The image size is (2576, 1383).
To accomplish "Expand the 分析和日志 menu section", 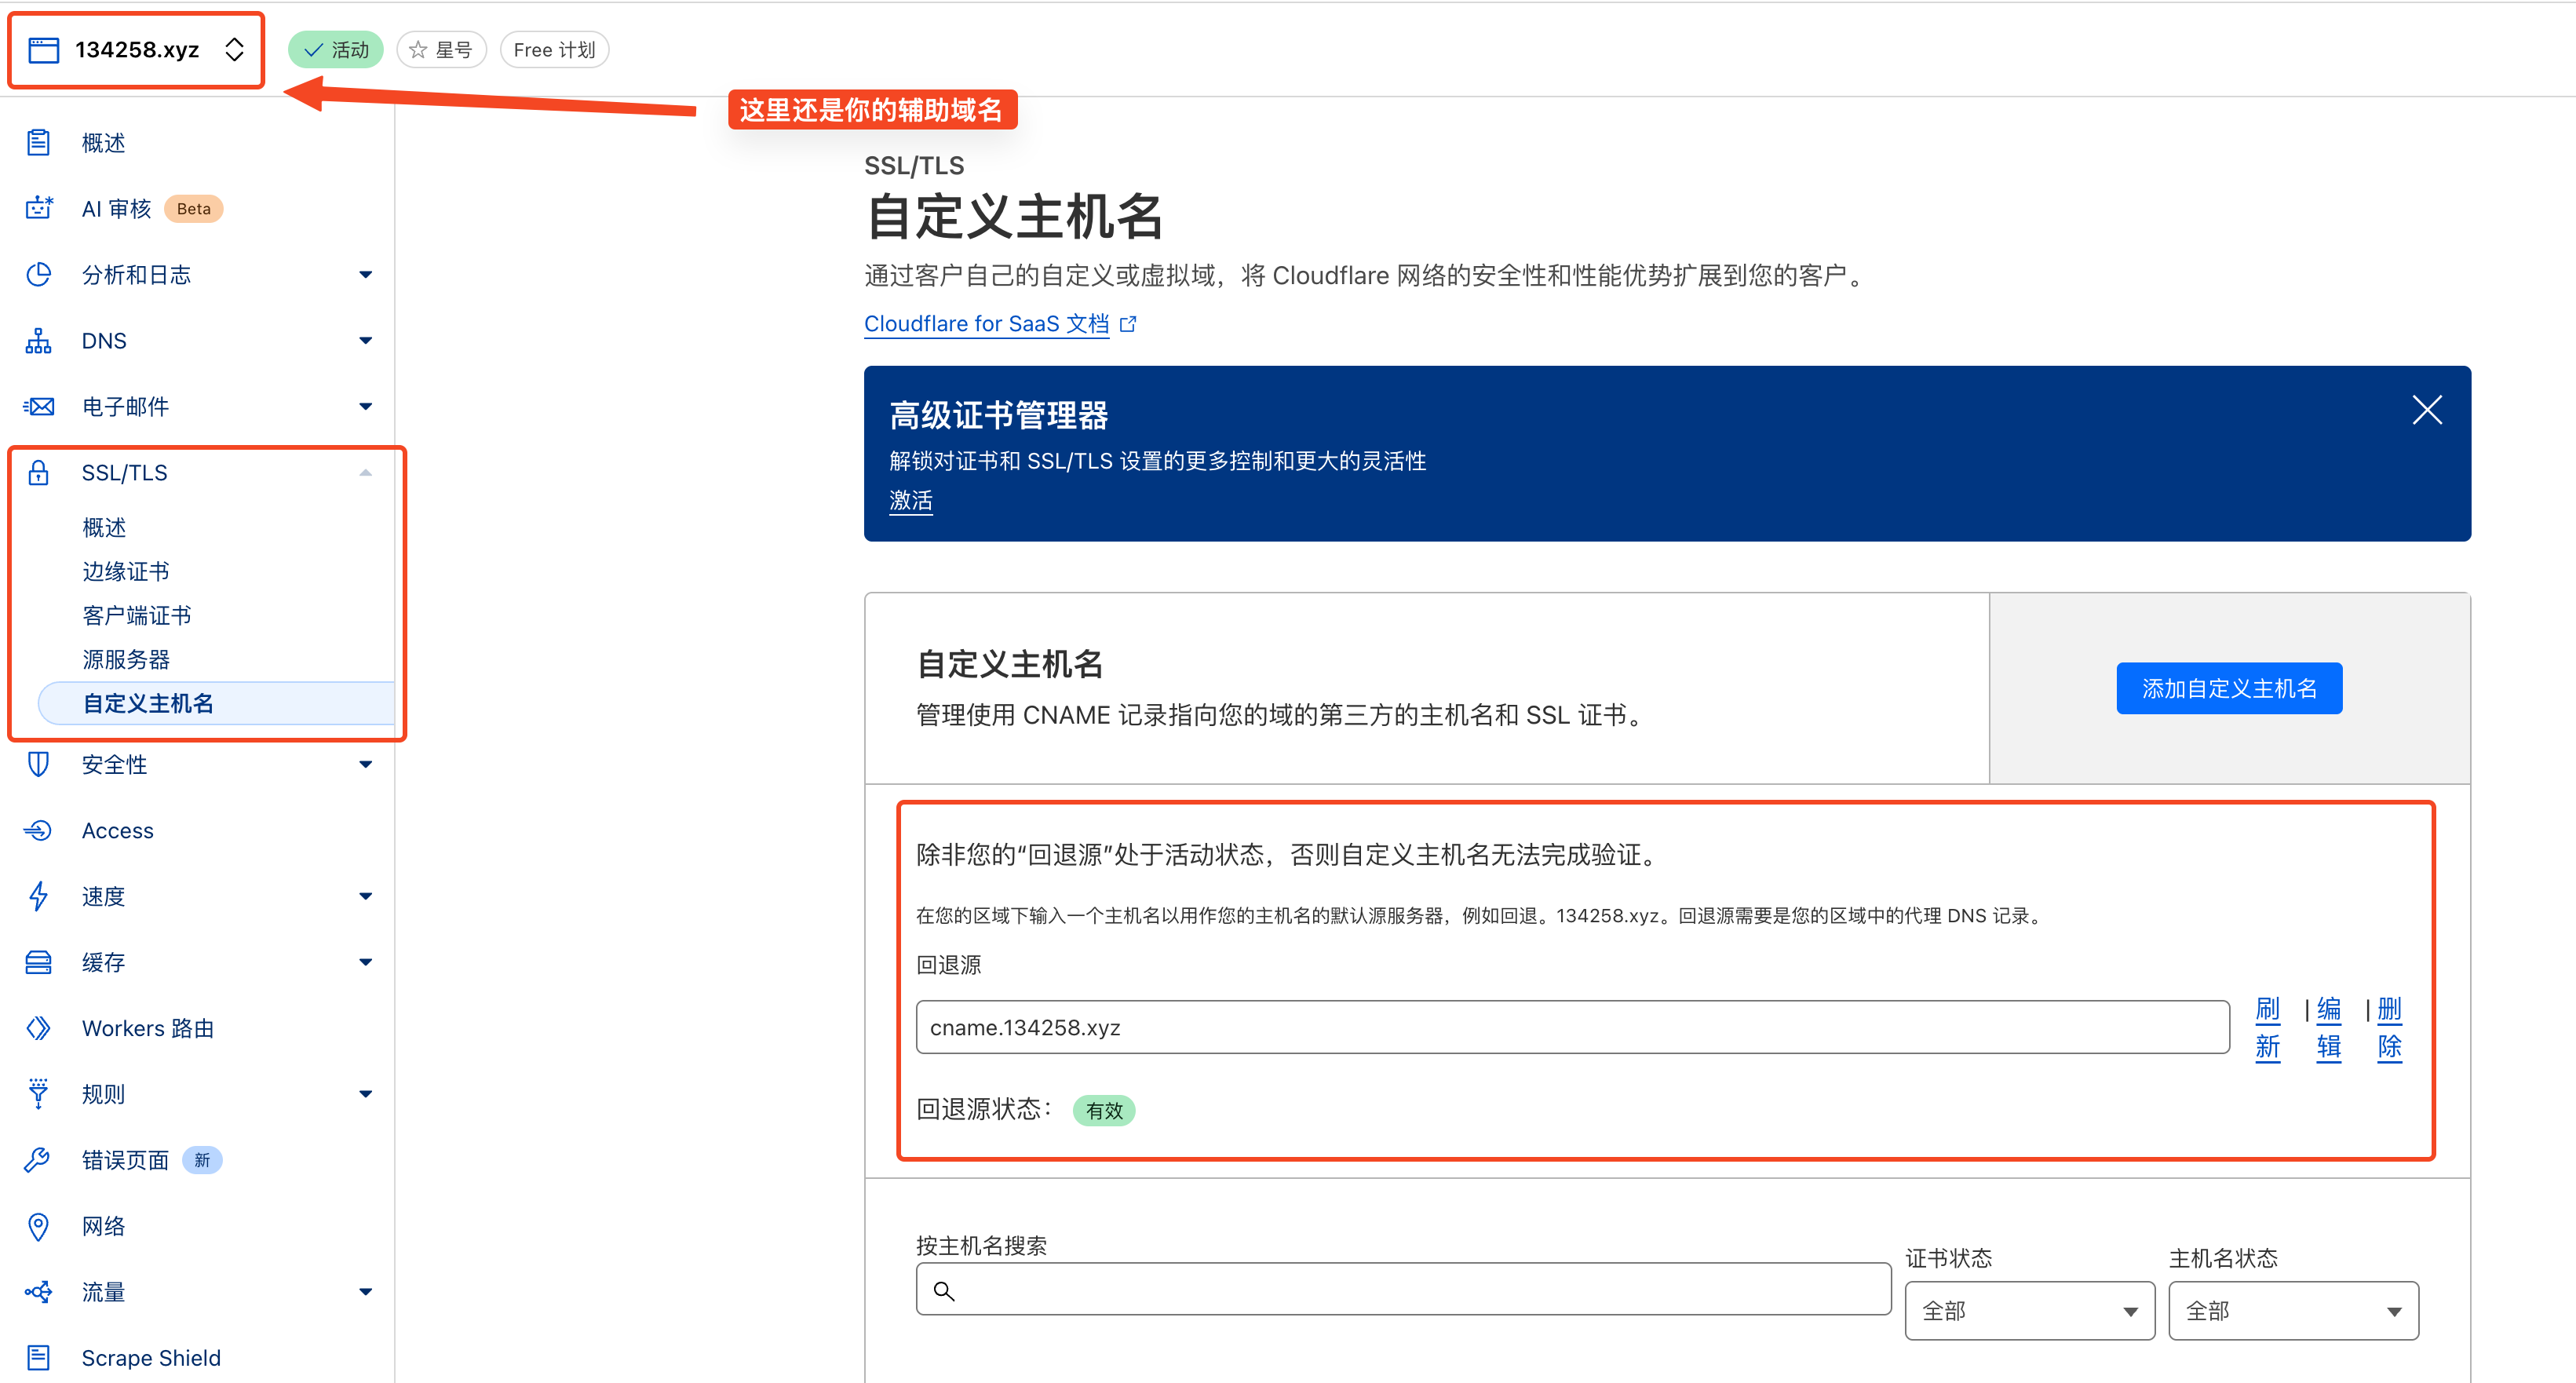I will 365,275.
